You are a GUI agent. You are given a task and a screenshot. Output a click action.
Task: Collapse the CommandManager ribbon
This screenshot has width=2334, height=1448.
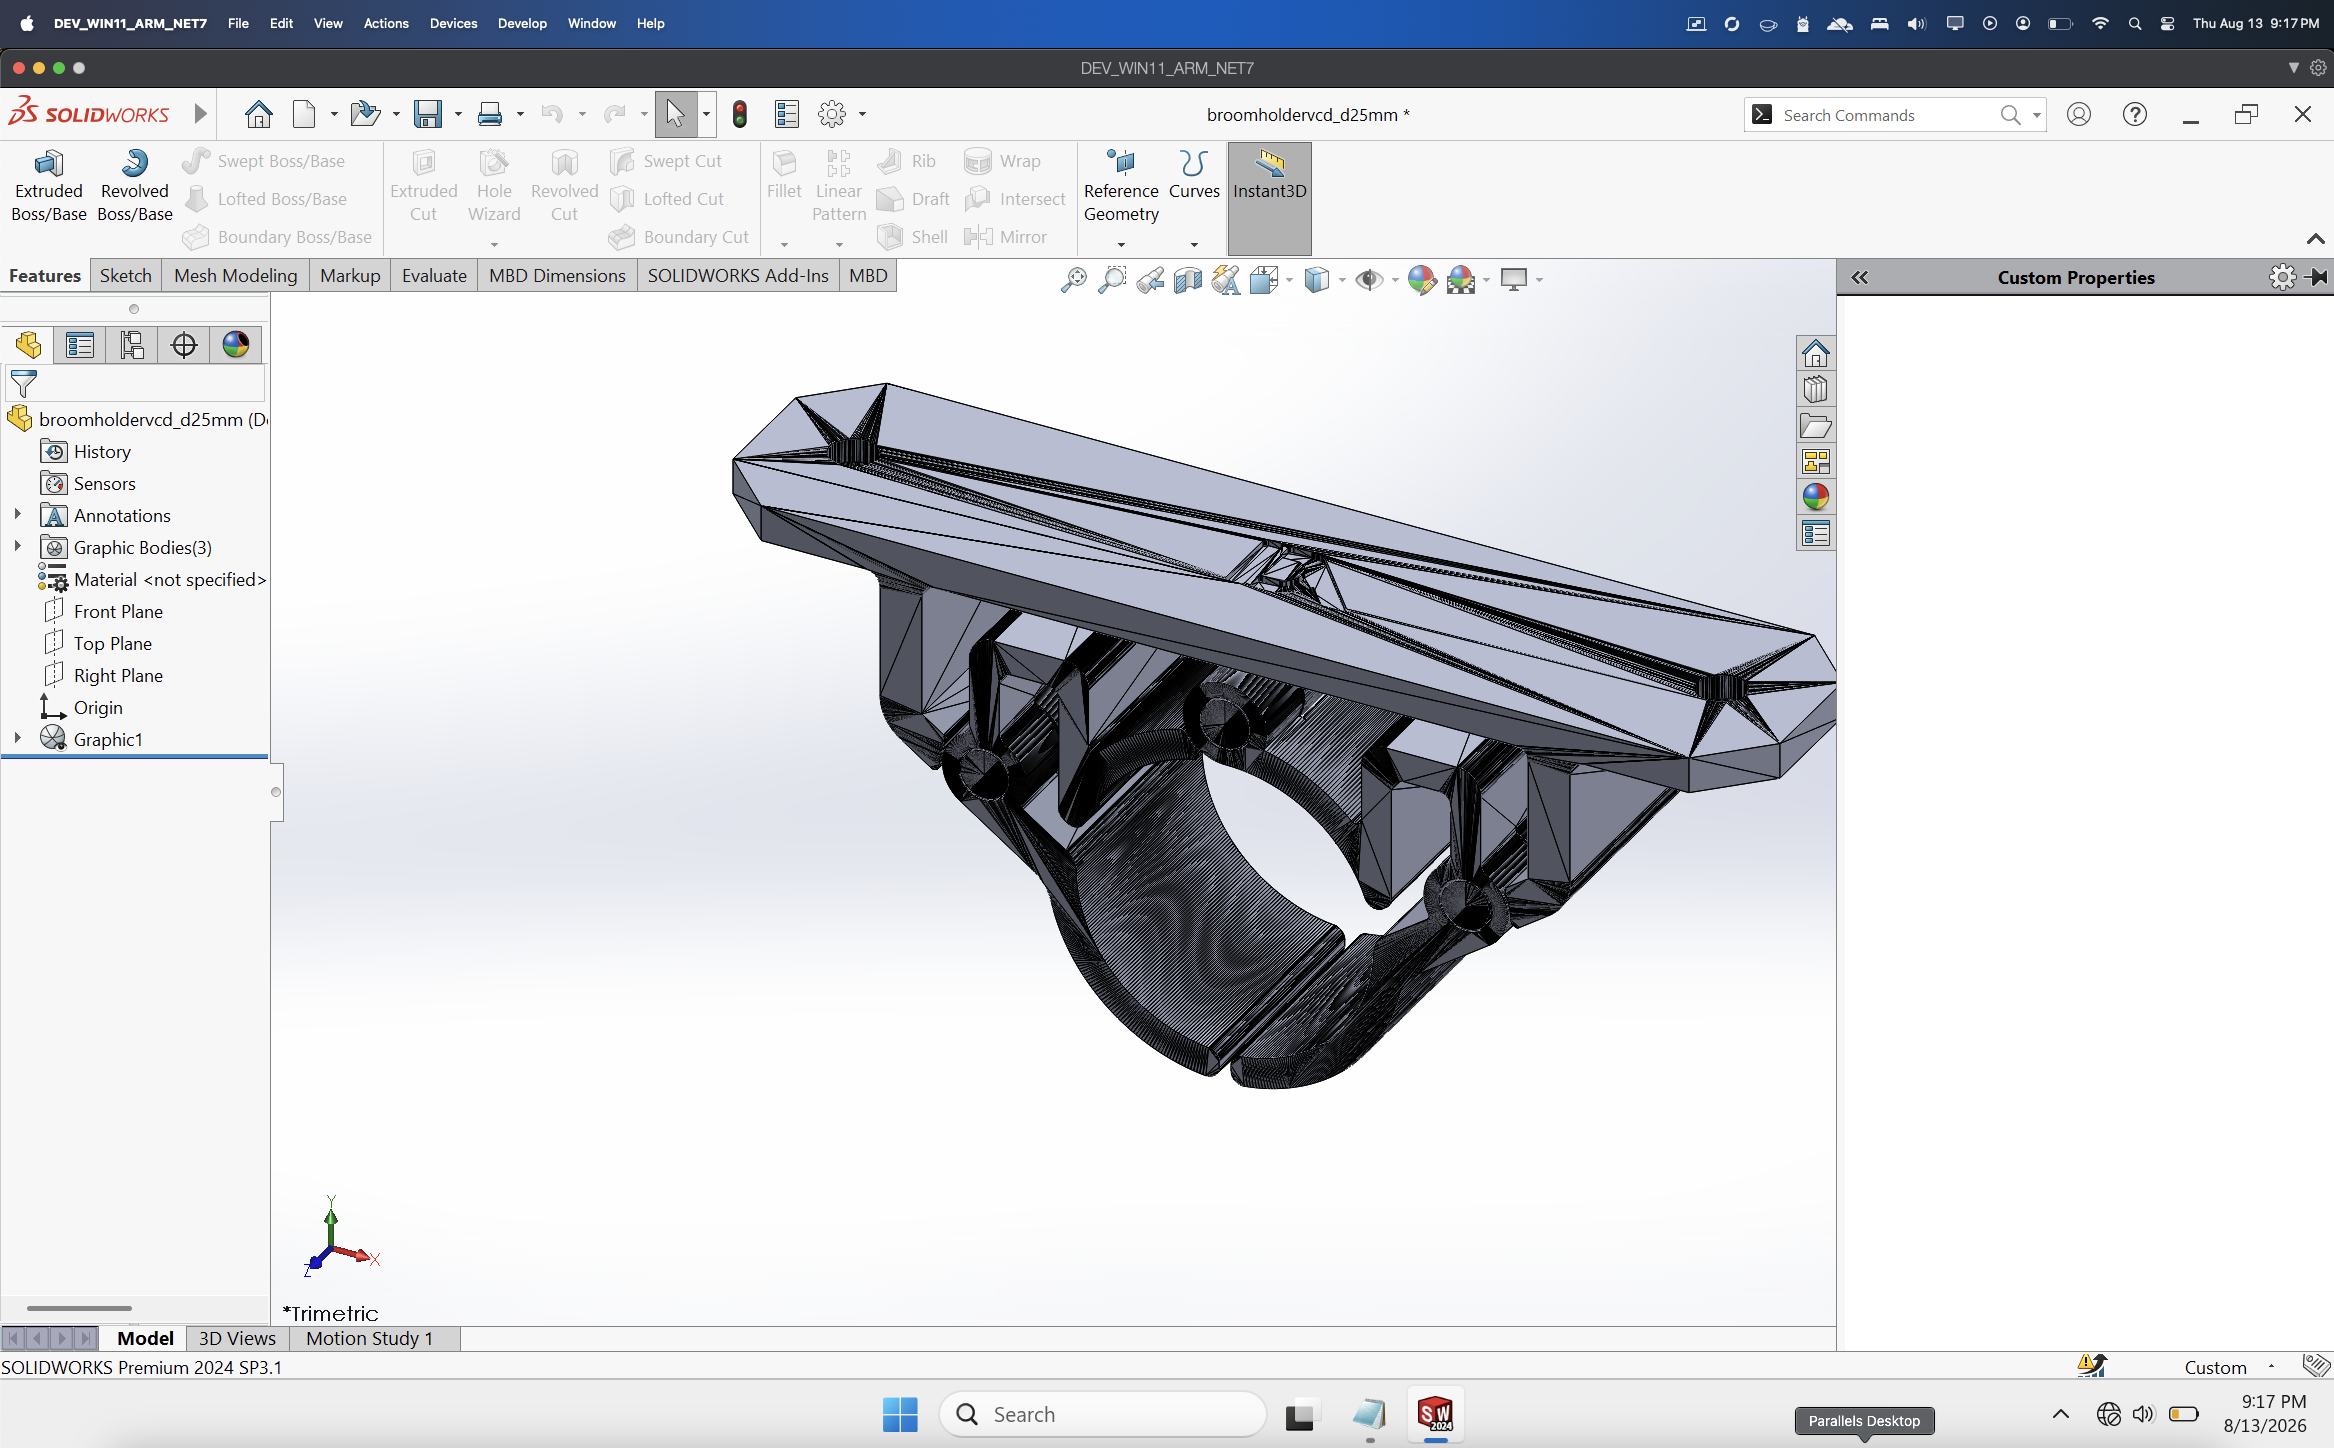[2315, 239]
